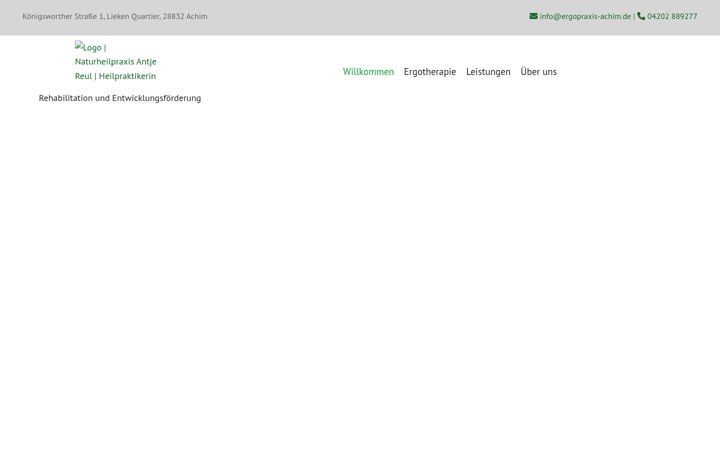Navigate to Über uns page

coord(538,72)
